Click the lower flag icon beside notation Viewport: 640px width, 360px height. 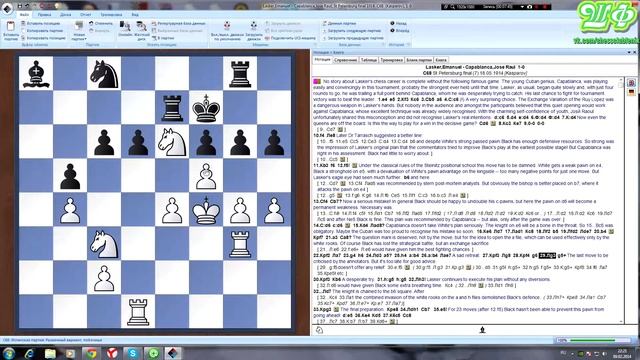[x=631, y=92]
